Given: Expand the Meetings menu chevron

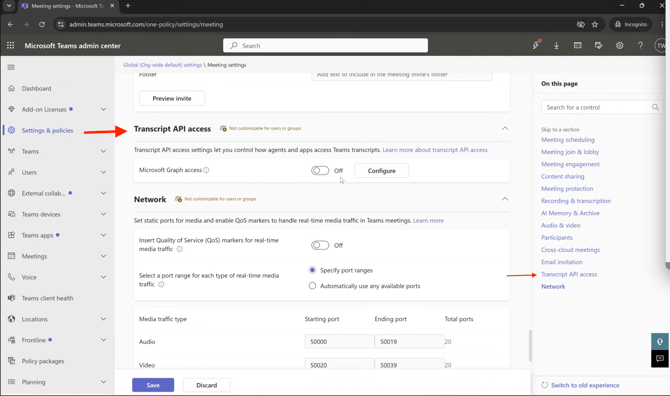Looking at the screenshot, I should (103, 256).
